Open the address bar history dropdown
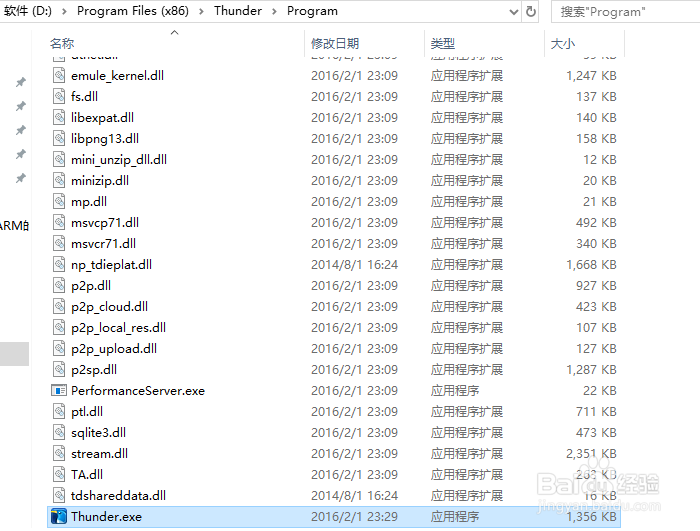The width and height of the screenshot is (700, 531). coord(514,12)
